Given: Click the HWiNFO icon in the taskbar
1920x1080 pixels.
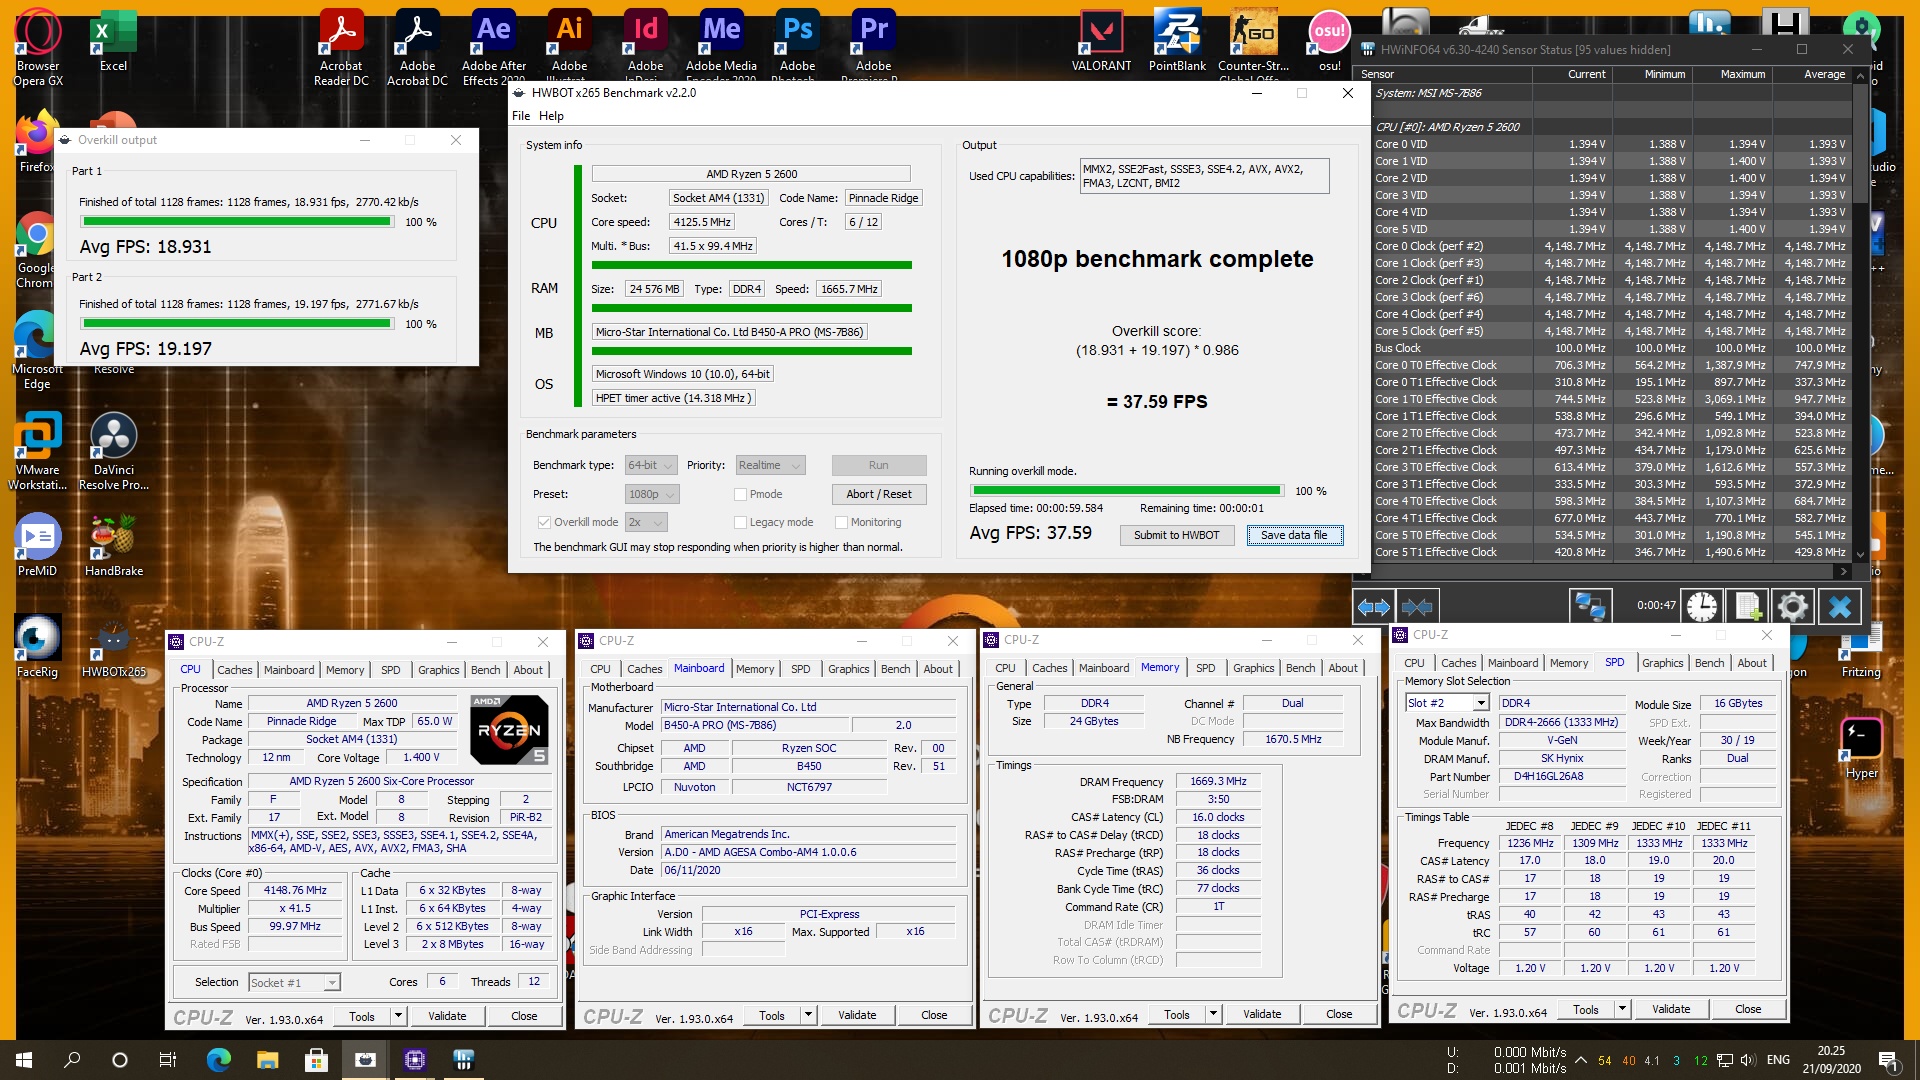Looking at the screenshot, I should (463, 1059).
